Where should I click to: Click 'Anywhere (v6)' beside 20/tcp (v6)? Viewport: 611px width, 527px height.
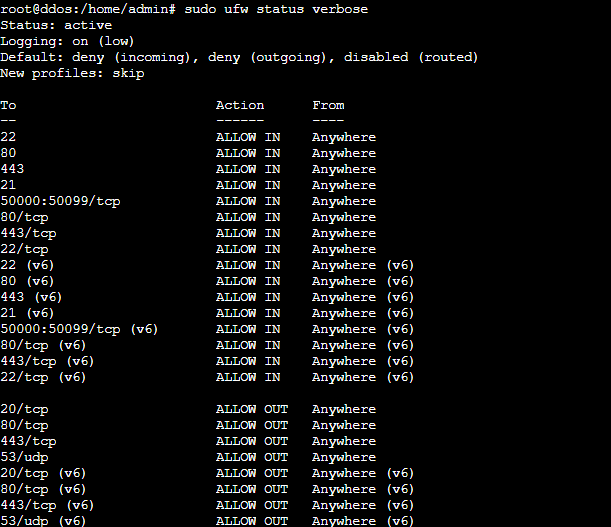(362, 473)
